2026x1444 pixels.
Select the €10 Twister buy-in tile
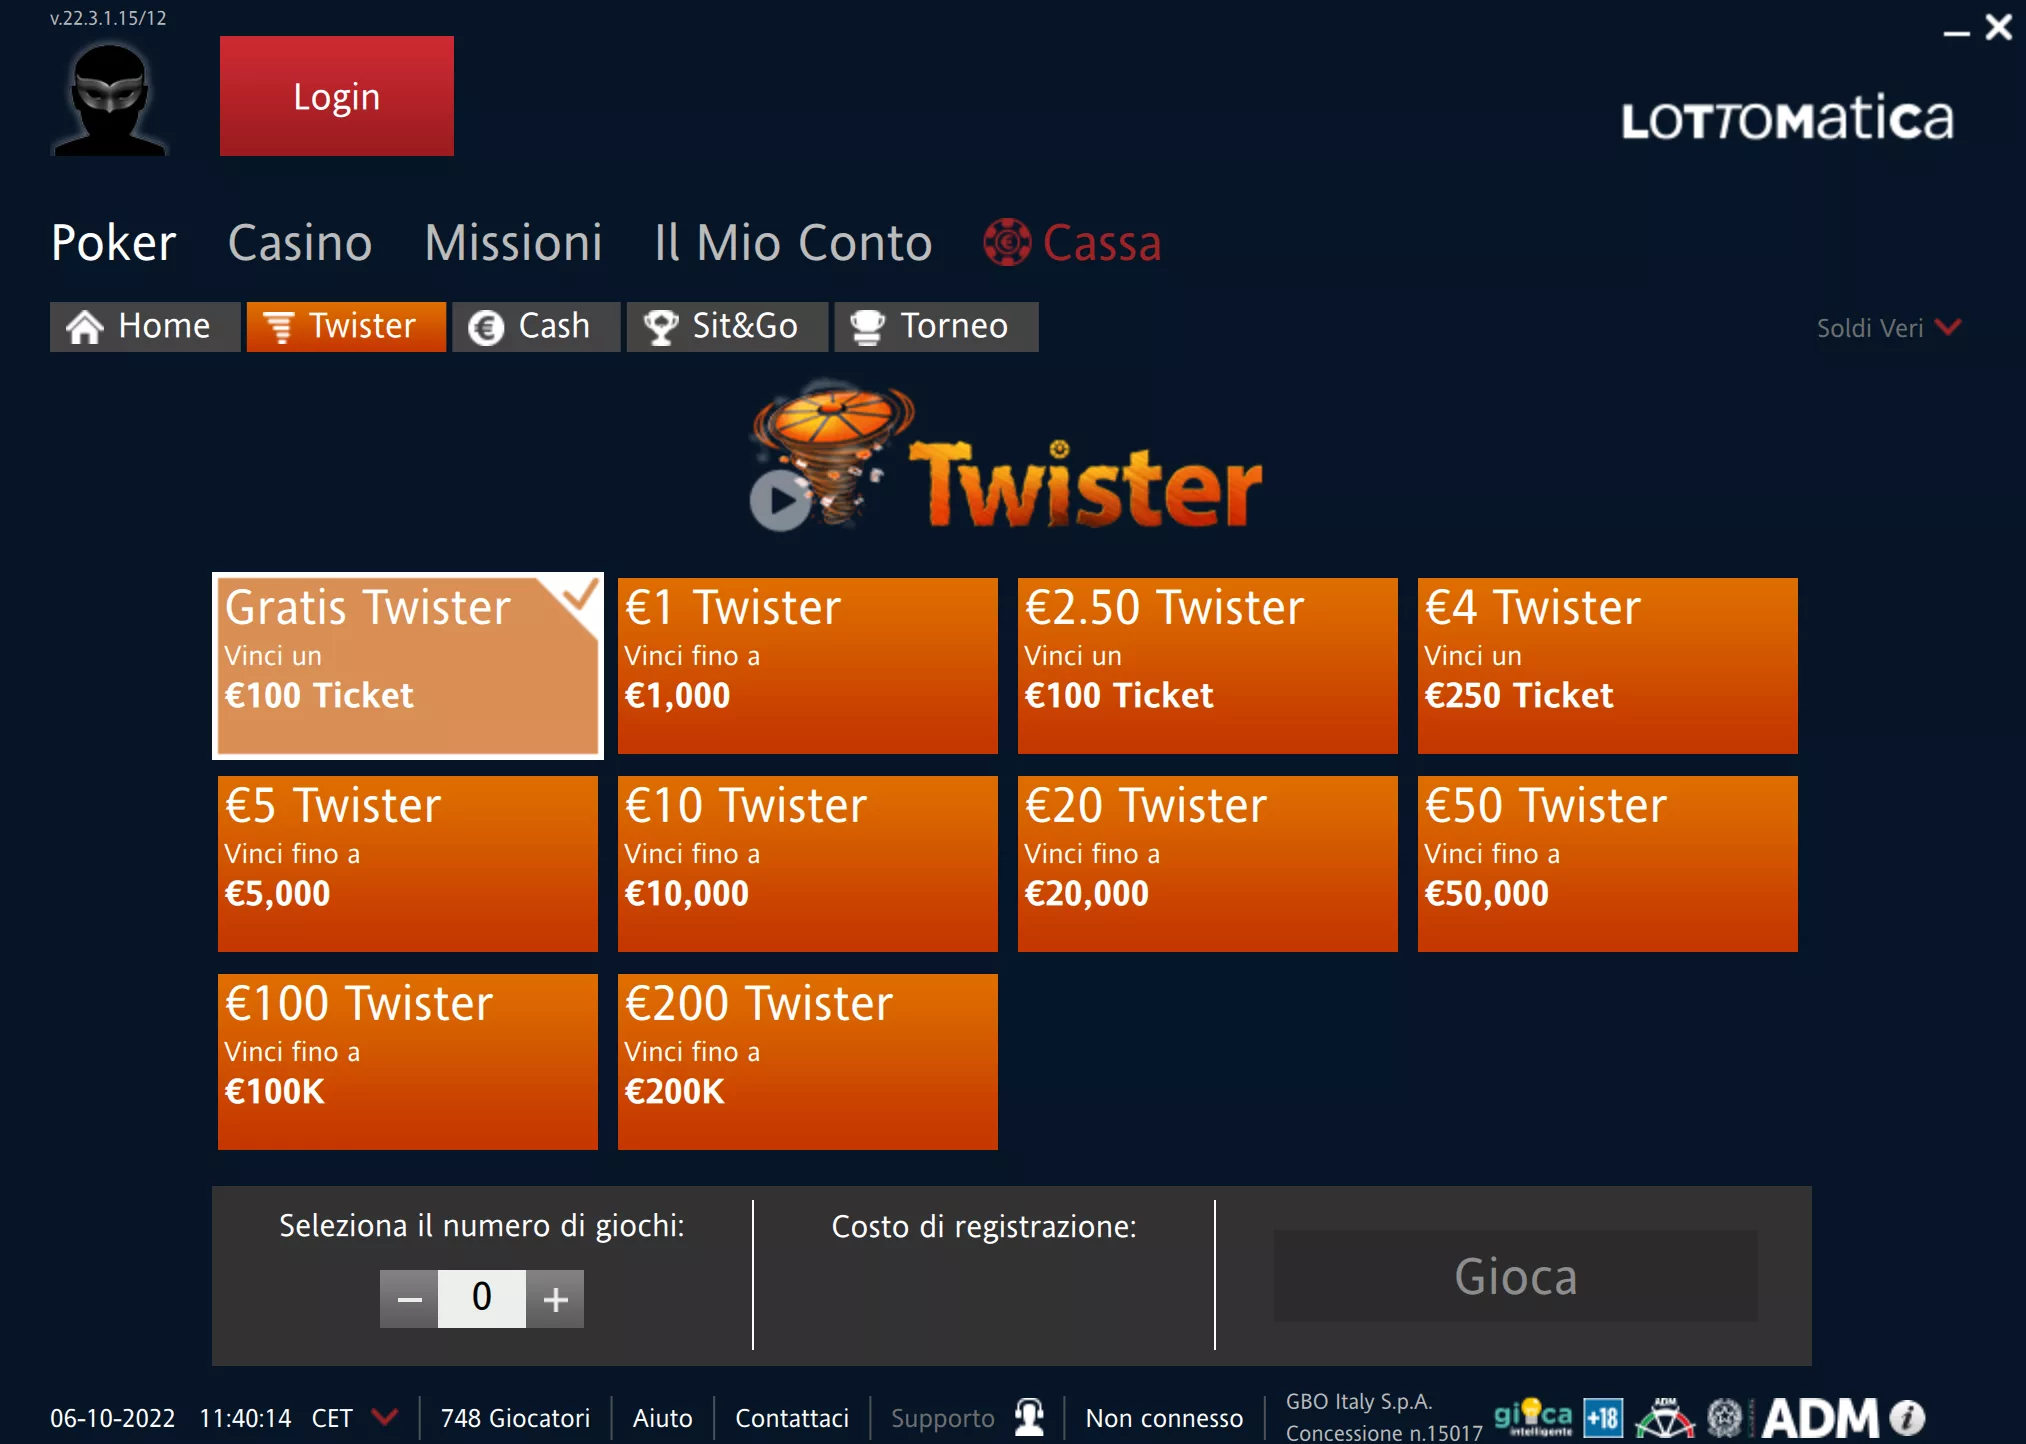click(807, 863)
